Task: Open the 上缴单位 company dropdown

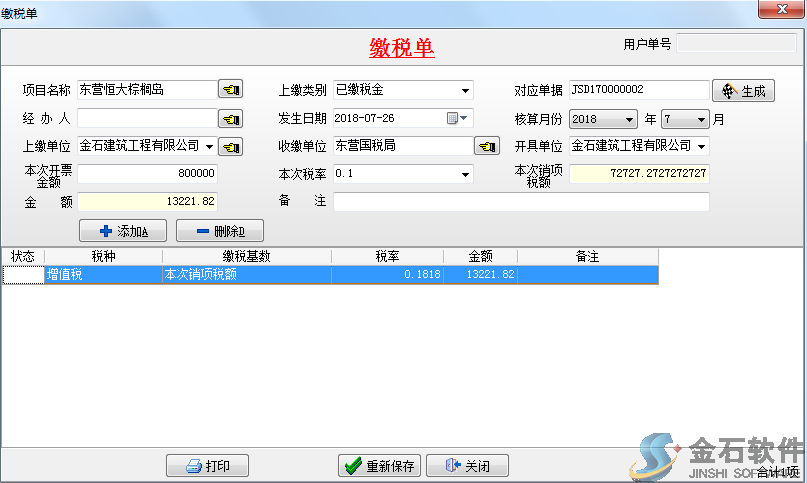Action: 210,147
